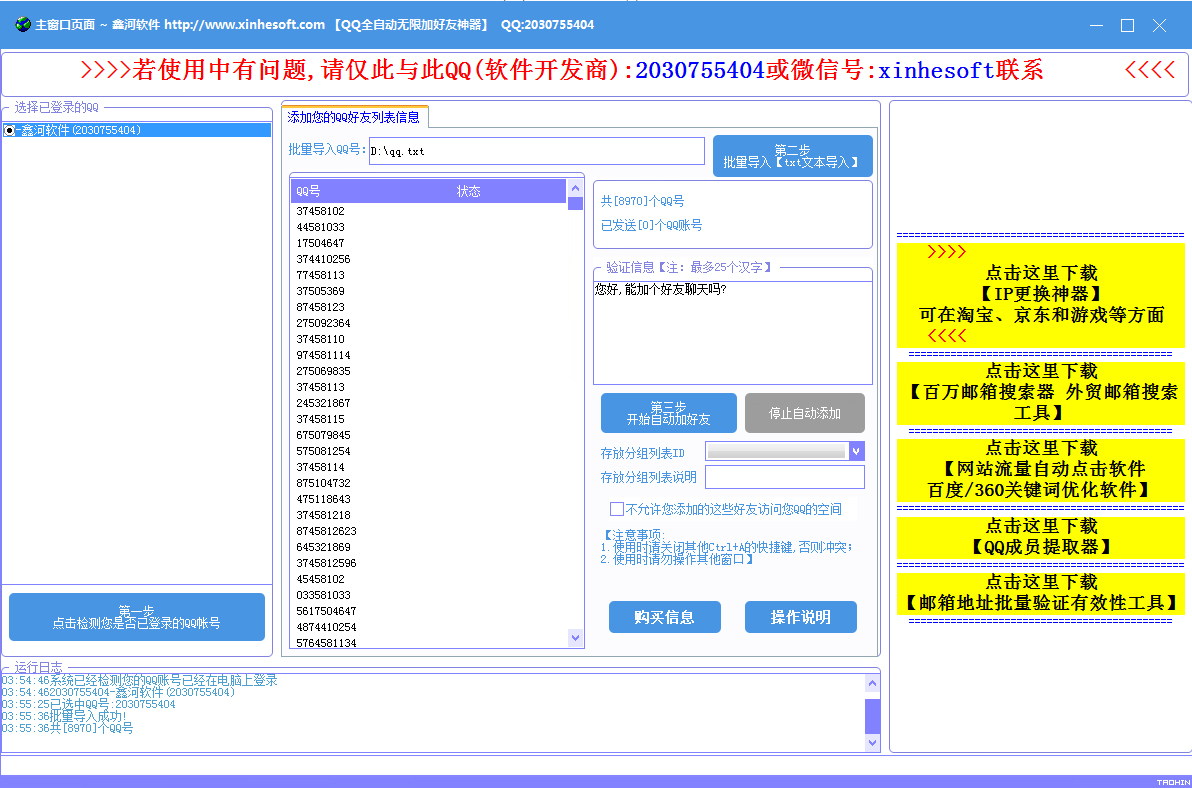Start auto-adding friends with 开始自动加好友
The width and height of the screenshot is (1192, 788).
point(668,413)
